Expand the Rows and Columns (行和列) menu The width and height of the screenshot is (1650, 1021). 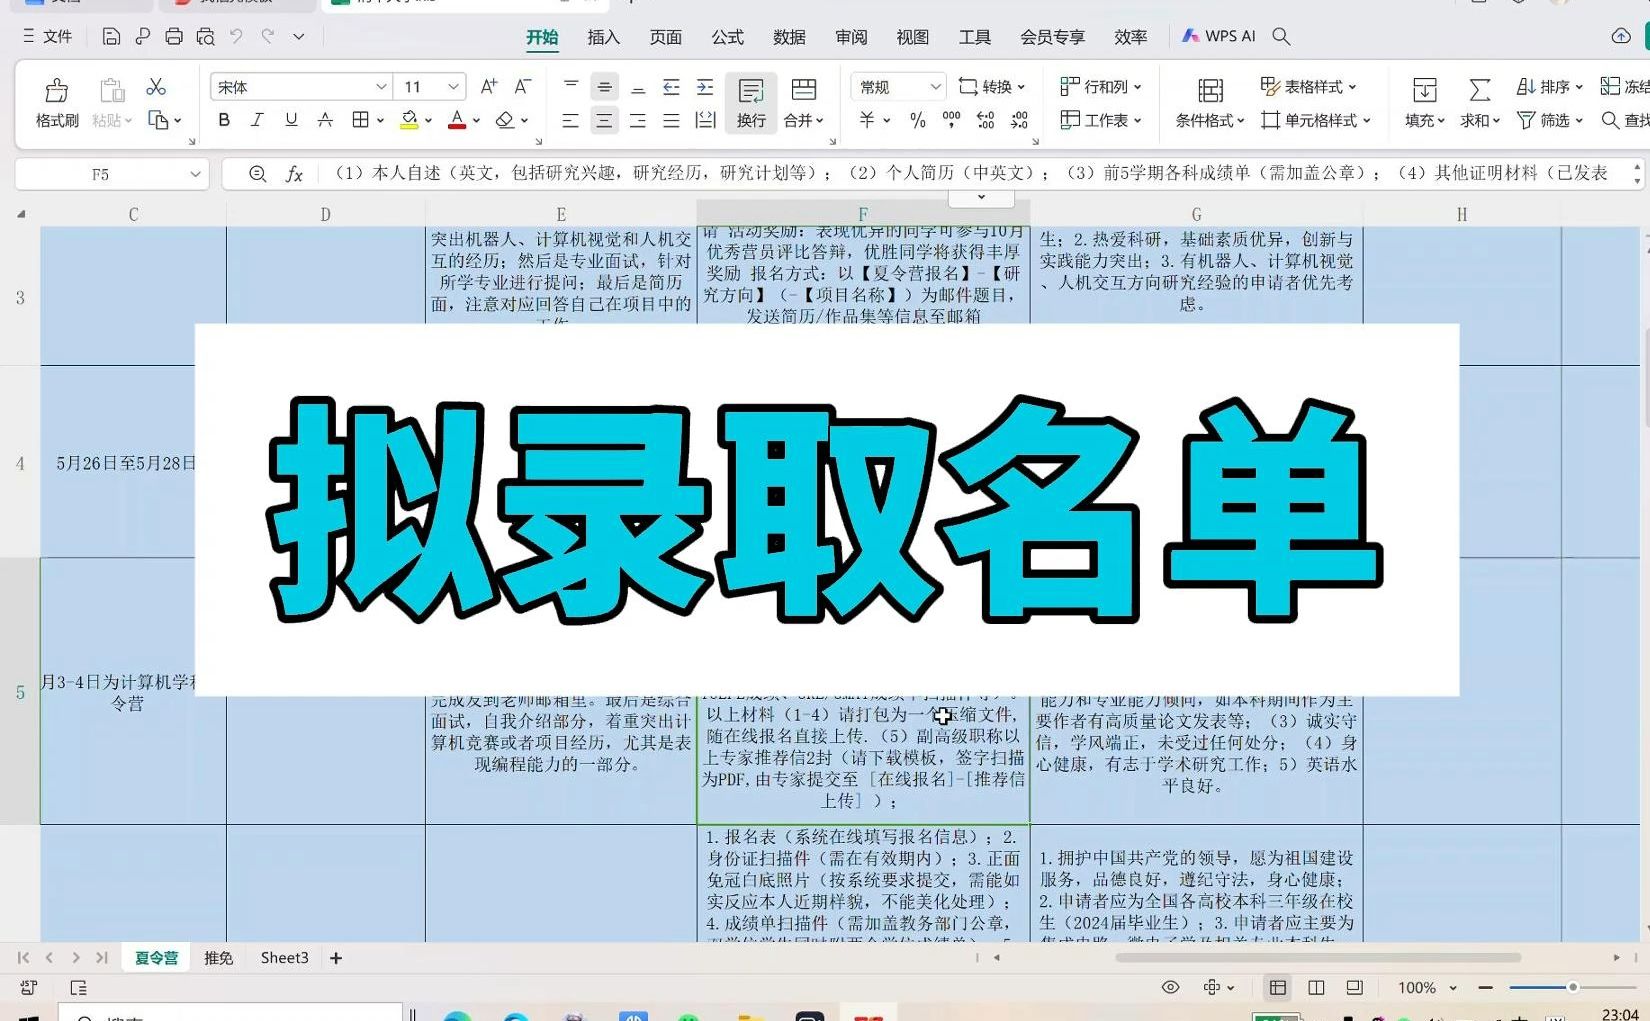[1100, 87]
